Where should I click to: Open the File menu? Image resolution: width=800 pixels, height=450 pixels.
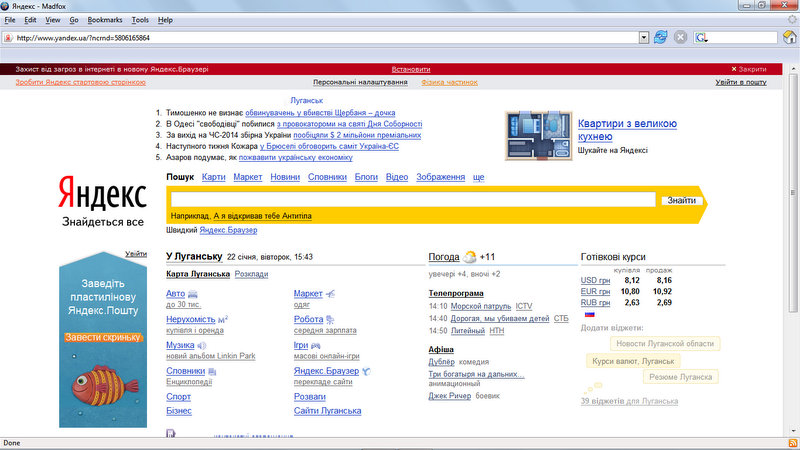10,20
